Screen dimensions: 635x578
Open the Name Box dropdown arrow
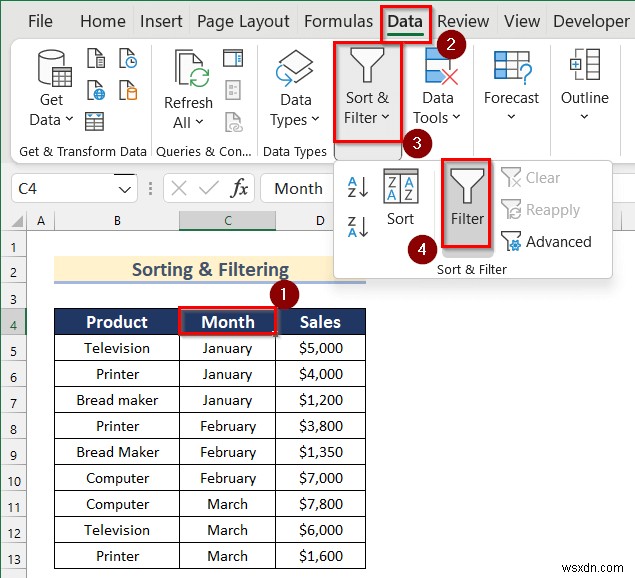pos(125,189)
